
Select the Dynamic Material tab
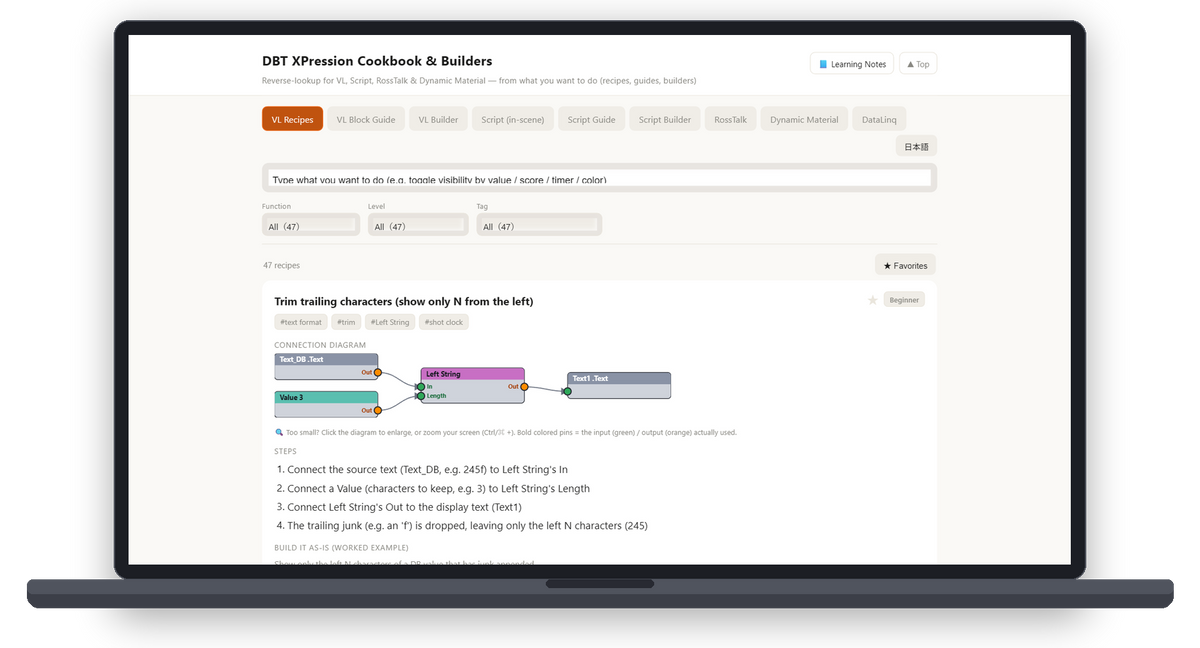click(x=804, y=119)
